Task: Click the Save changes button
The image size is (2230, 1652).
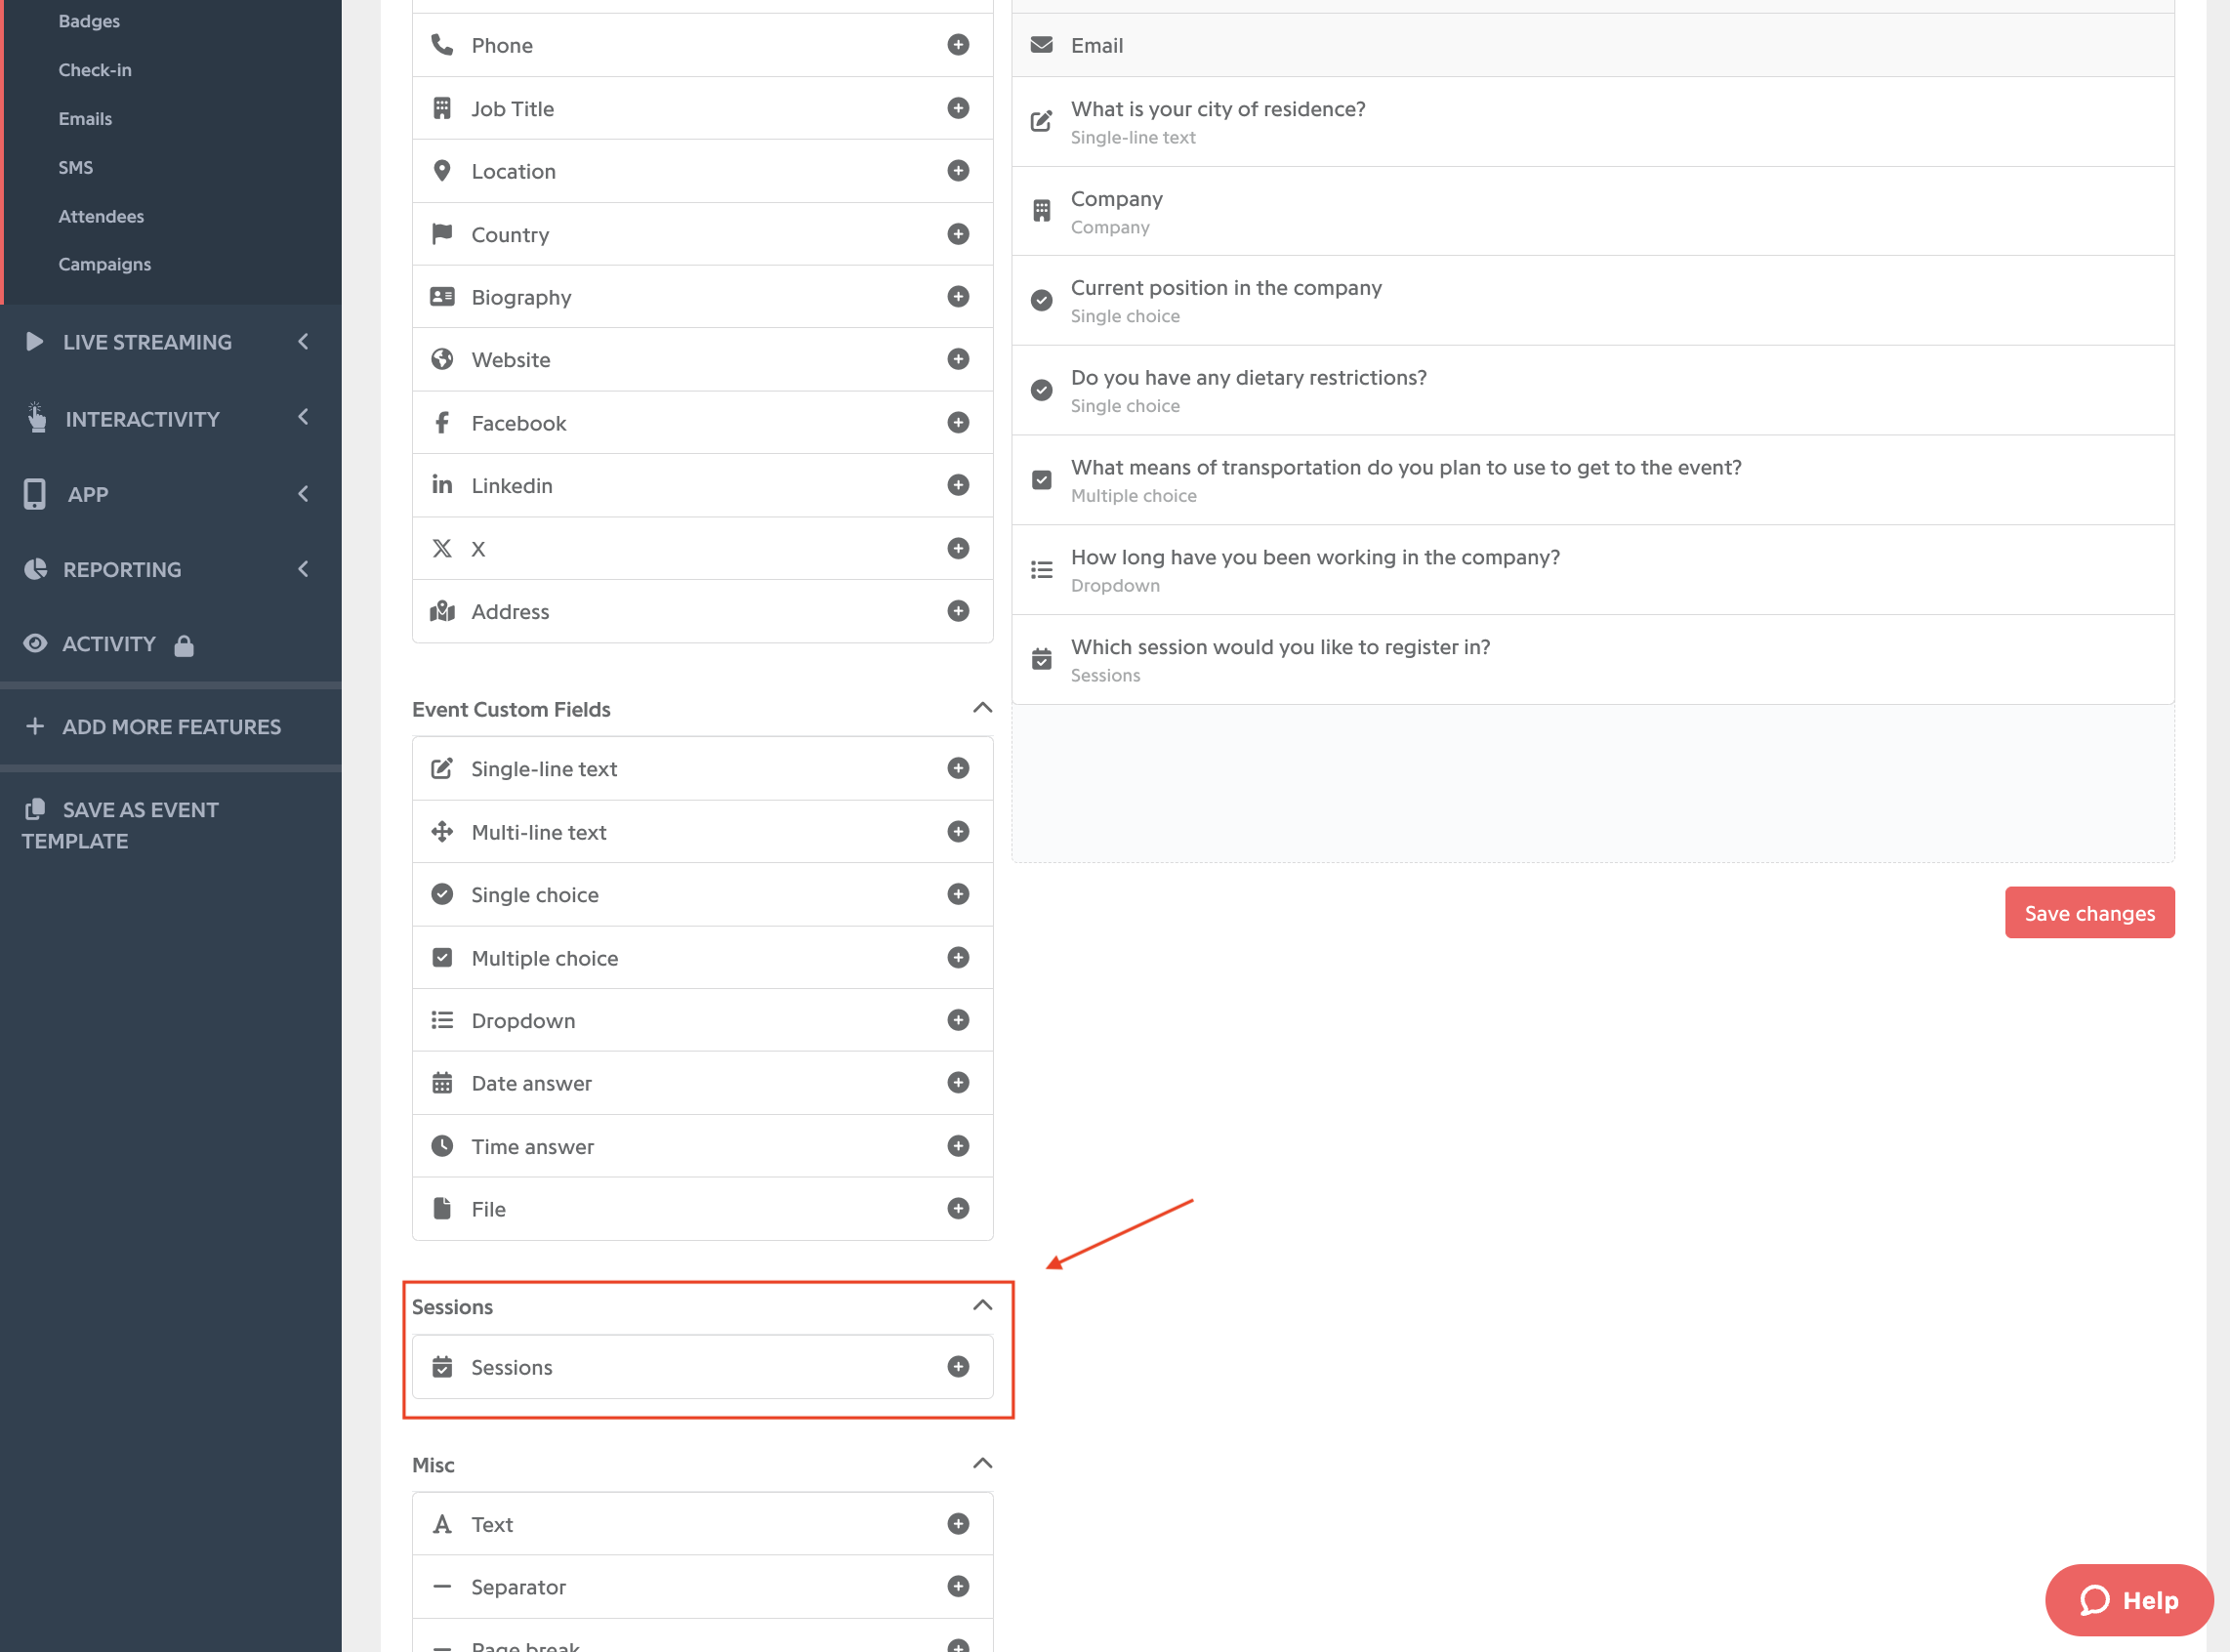Action: pos(2090,913)
